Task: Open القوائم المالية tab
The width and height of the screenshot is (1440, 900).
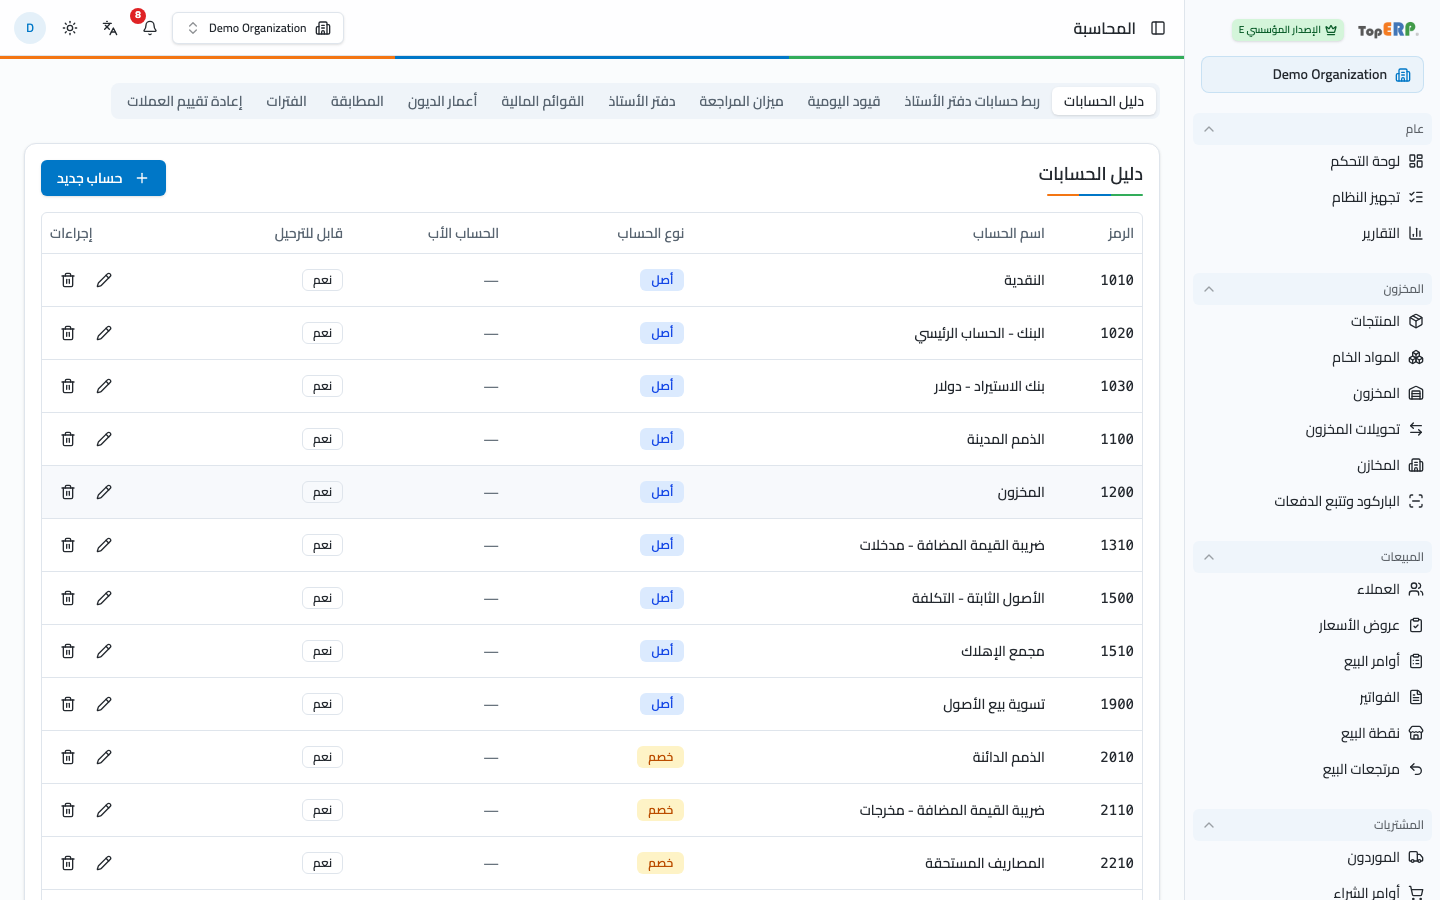Action: (x=543, y=101)
